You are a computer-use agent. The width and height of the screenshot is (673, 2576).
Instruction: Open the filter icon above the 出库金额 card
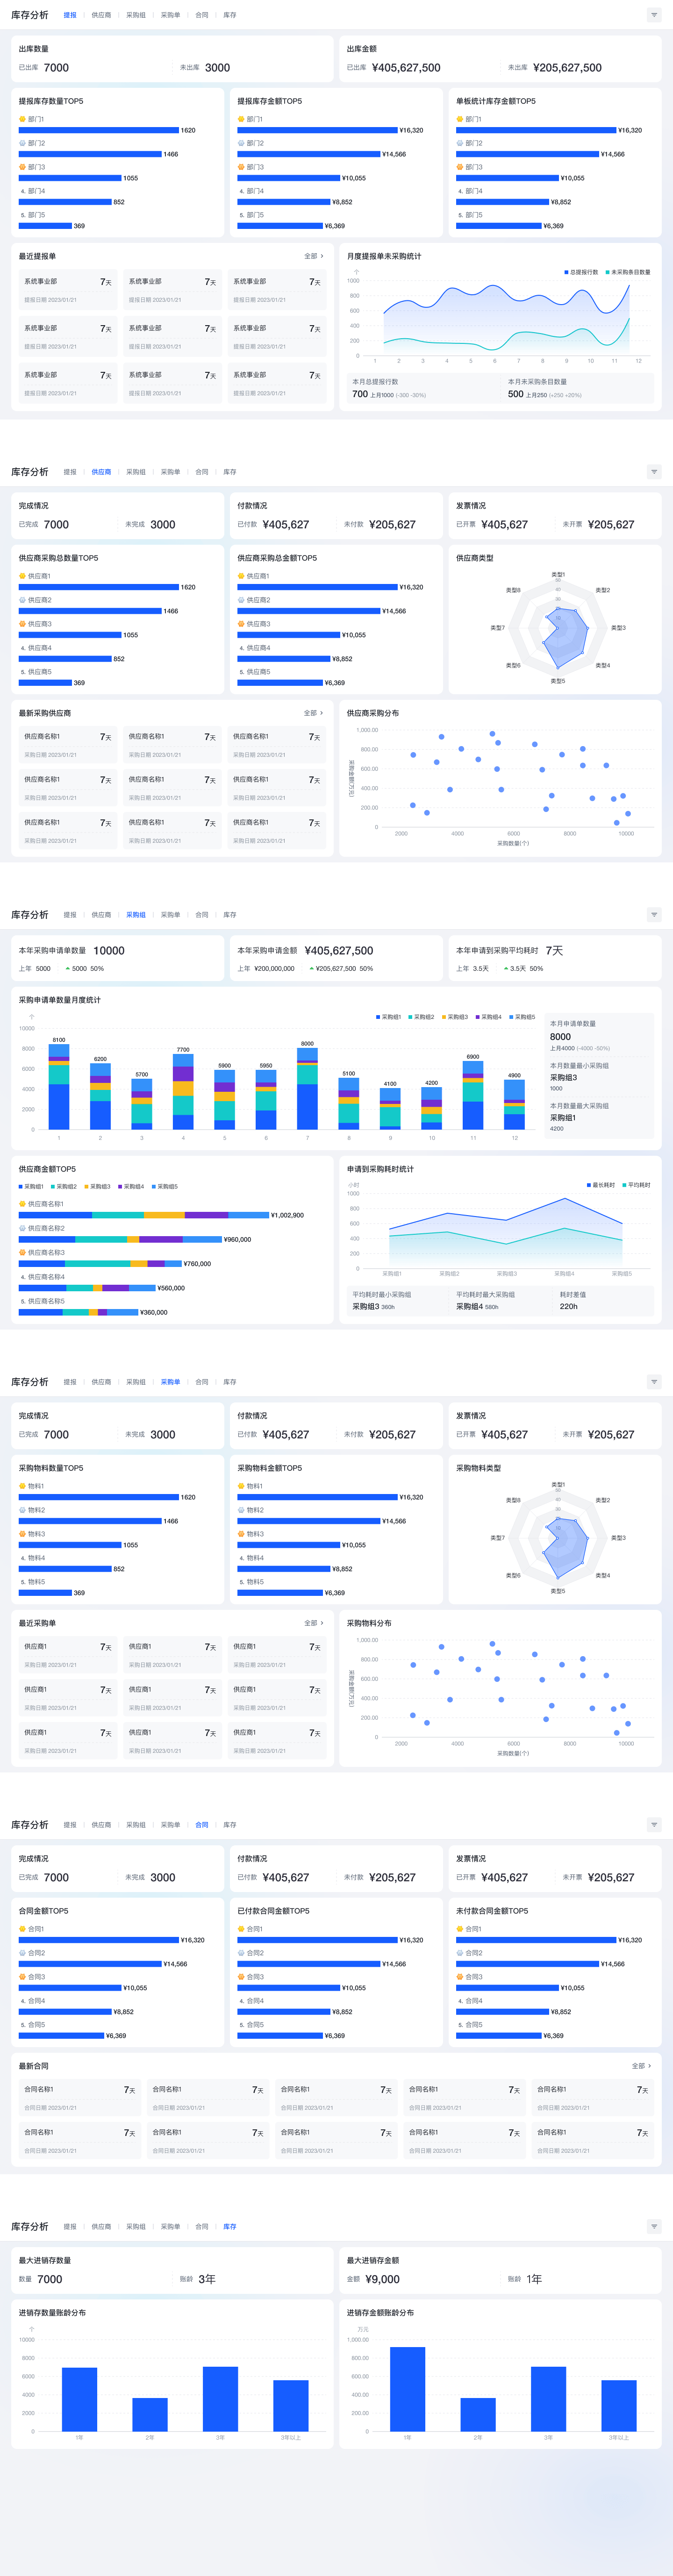click(x=654, y=15)
